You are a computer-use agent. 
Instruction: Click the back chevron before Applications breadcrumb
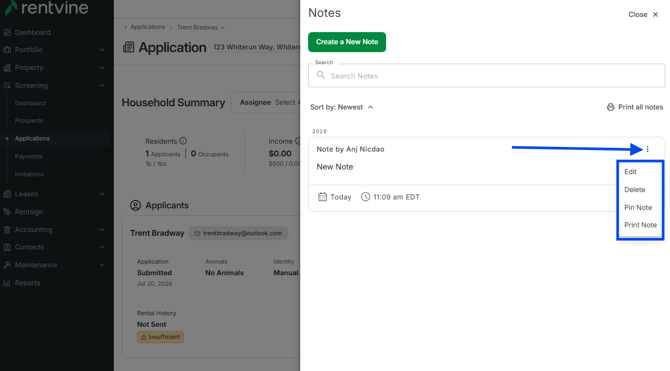coord(126,27)
